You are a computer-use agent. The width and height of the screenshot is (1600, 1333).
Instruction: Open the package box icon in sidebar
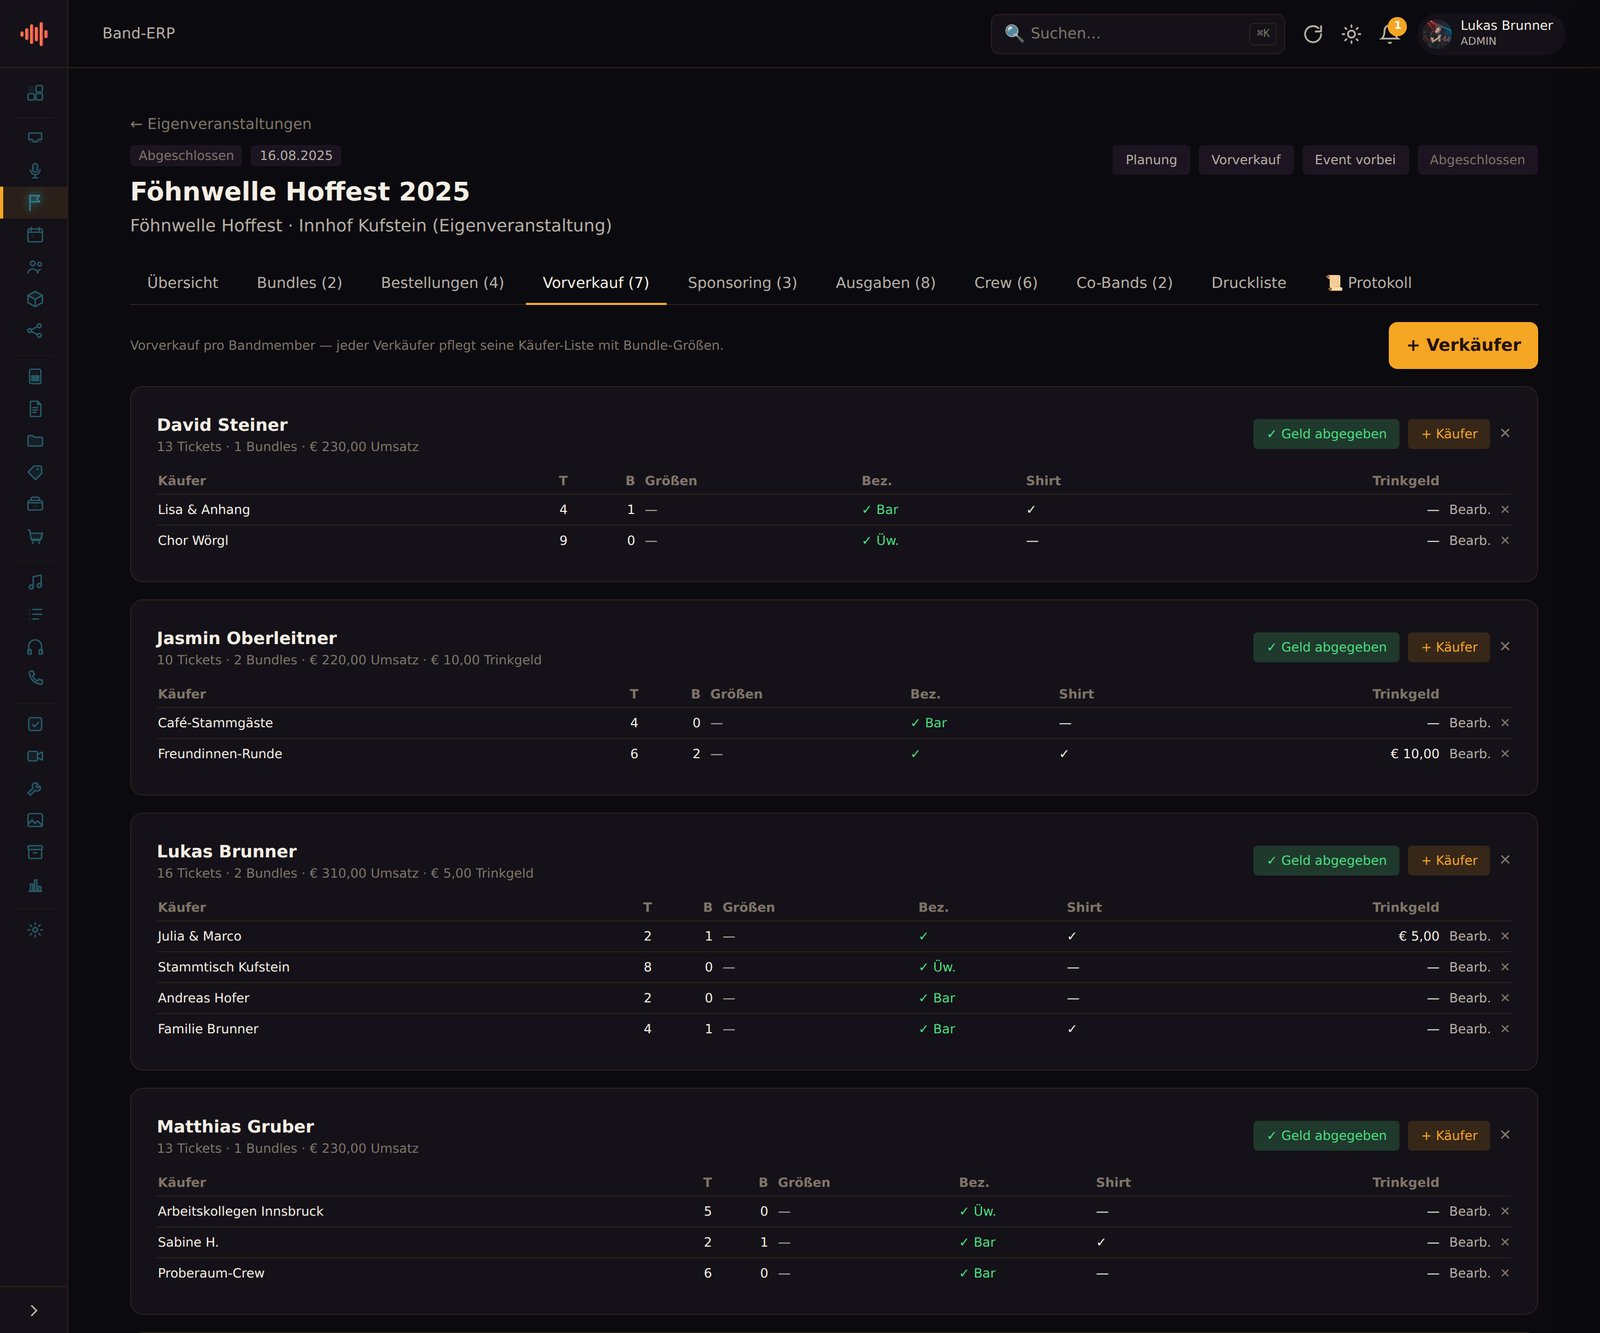point(35,298)
